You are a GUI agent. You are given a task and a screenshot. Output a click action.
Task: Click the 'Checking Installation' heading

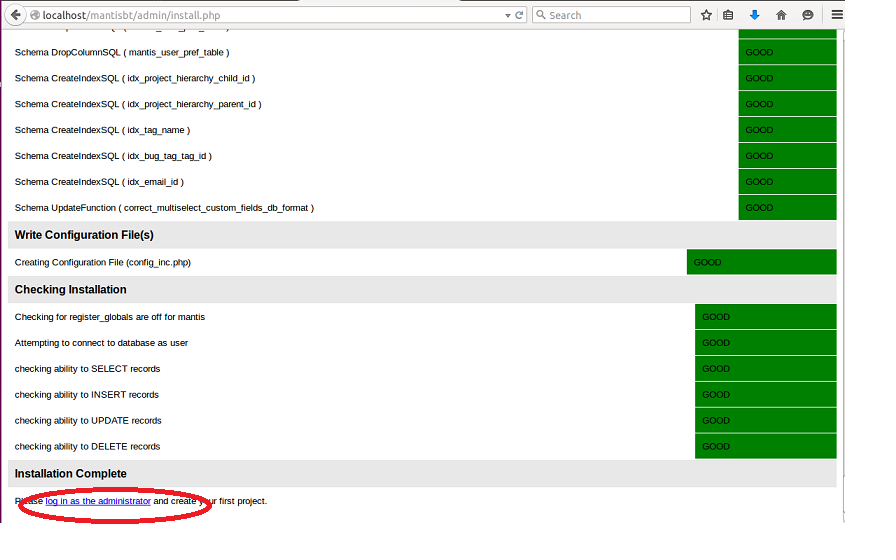tap(71, 290)
